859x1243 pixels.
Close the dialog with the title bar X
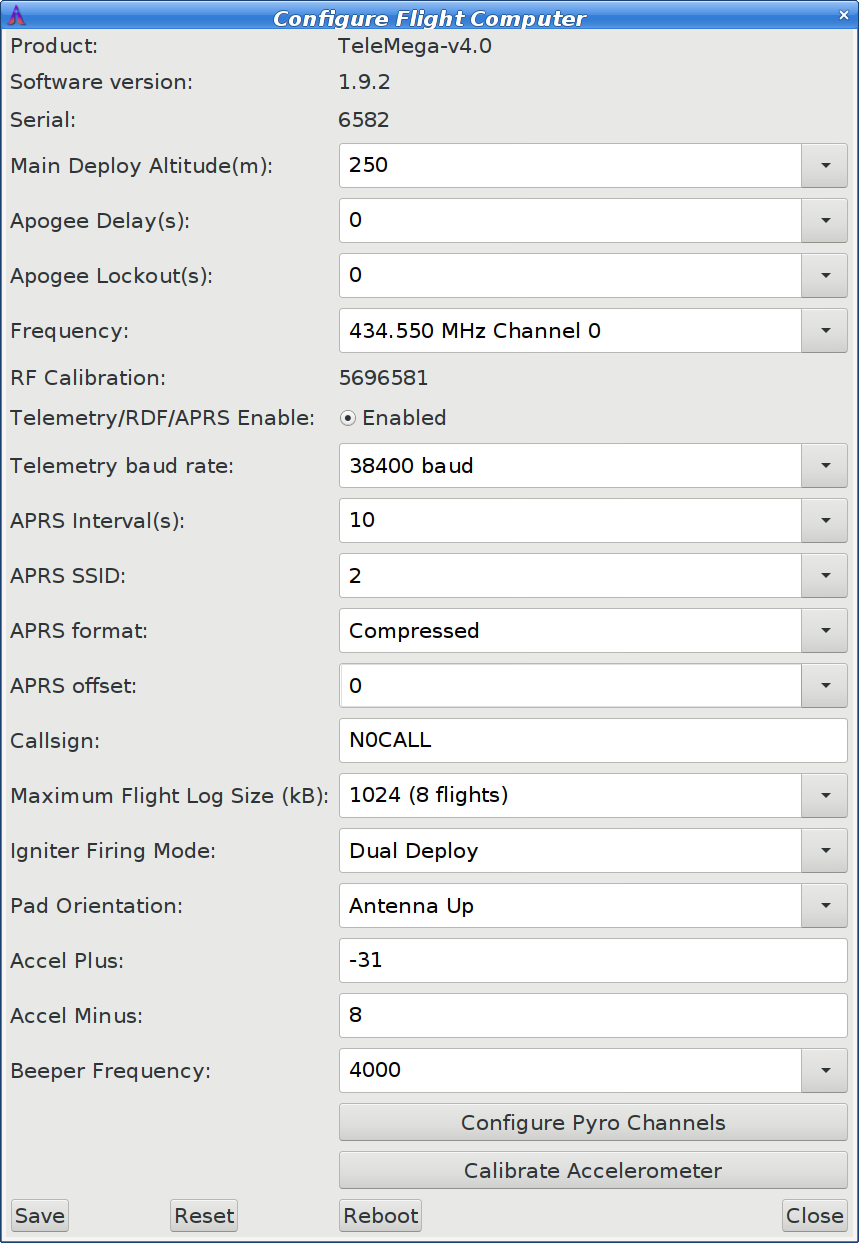click(x=843, y=16)
